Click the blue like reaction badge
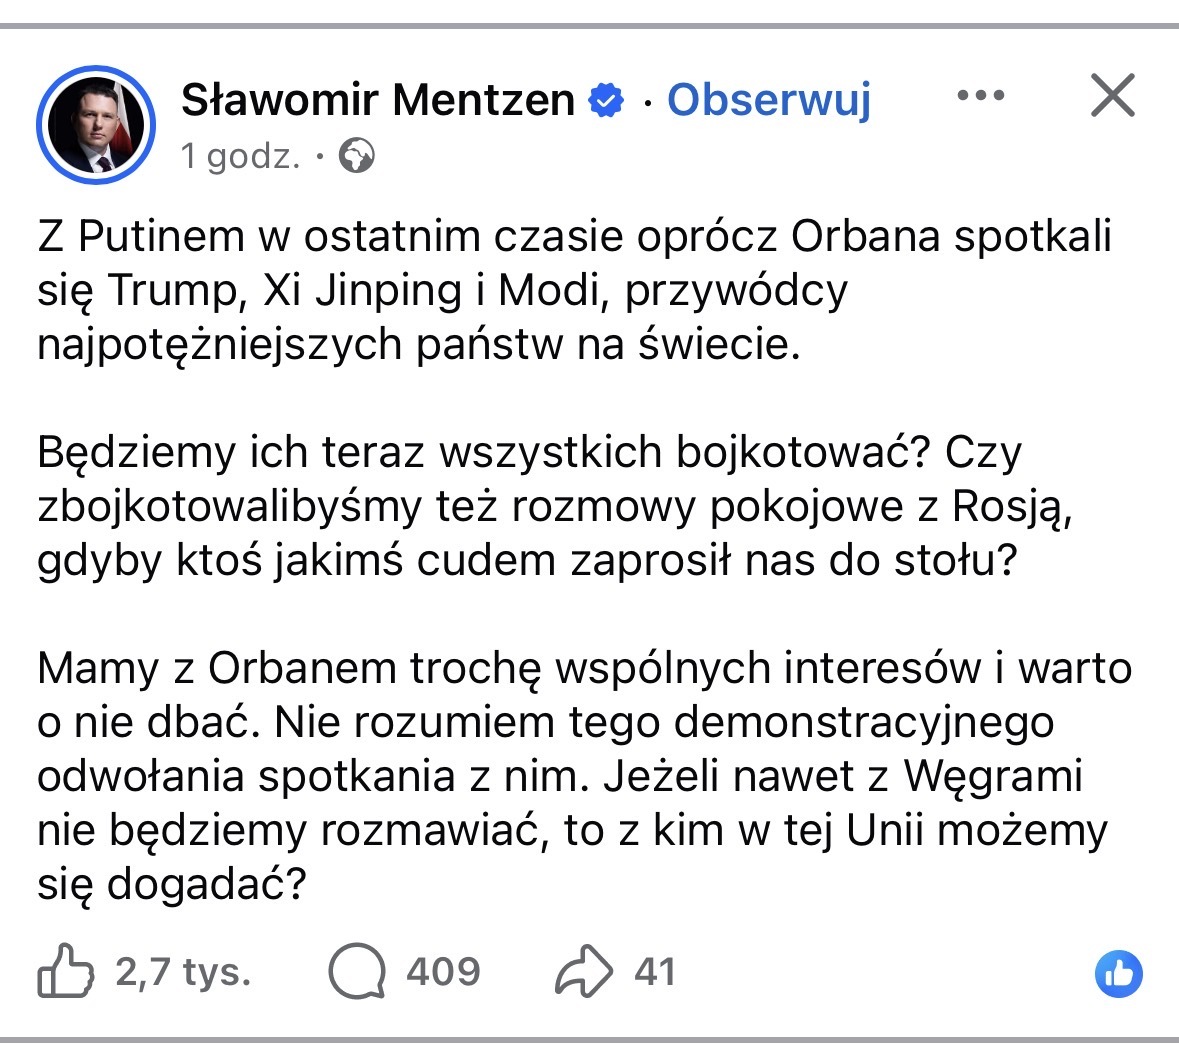The width and height of the screenshot is (1179, 1063). click(1118, 973)
